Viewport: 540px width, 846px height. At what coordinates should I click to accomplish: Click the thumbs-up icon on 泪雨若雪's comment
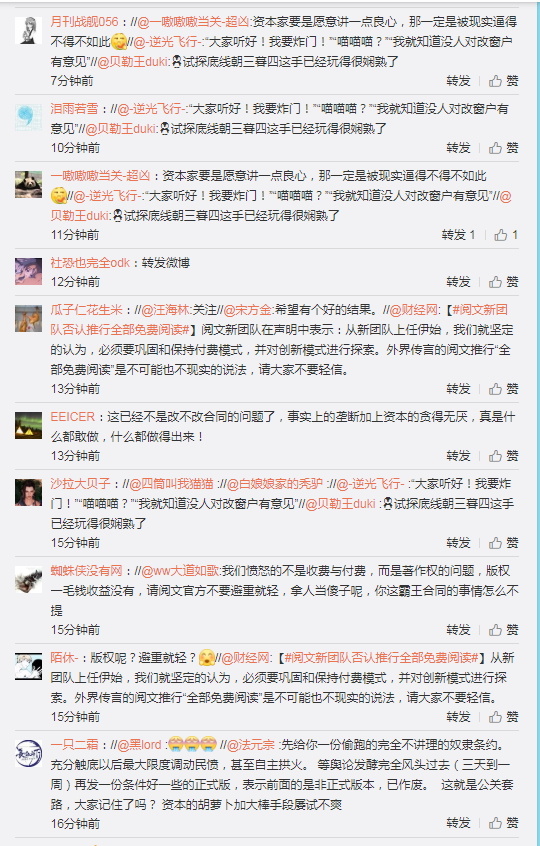pos(504,148)
